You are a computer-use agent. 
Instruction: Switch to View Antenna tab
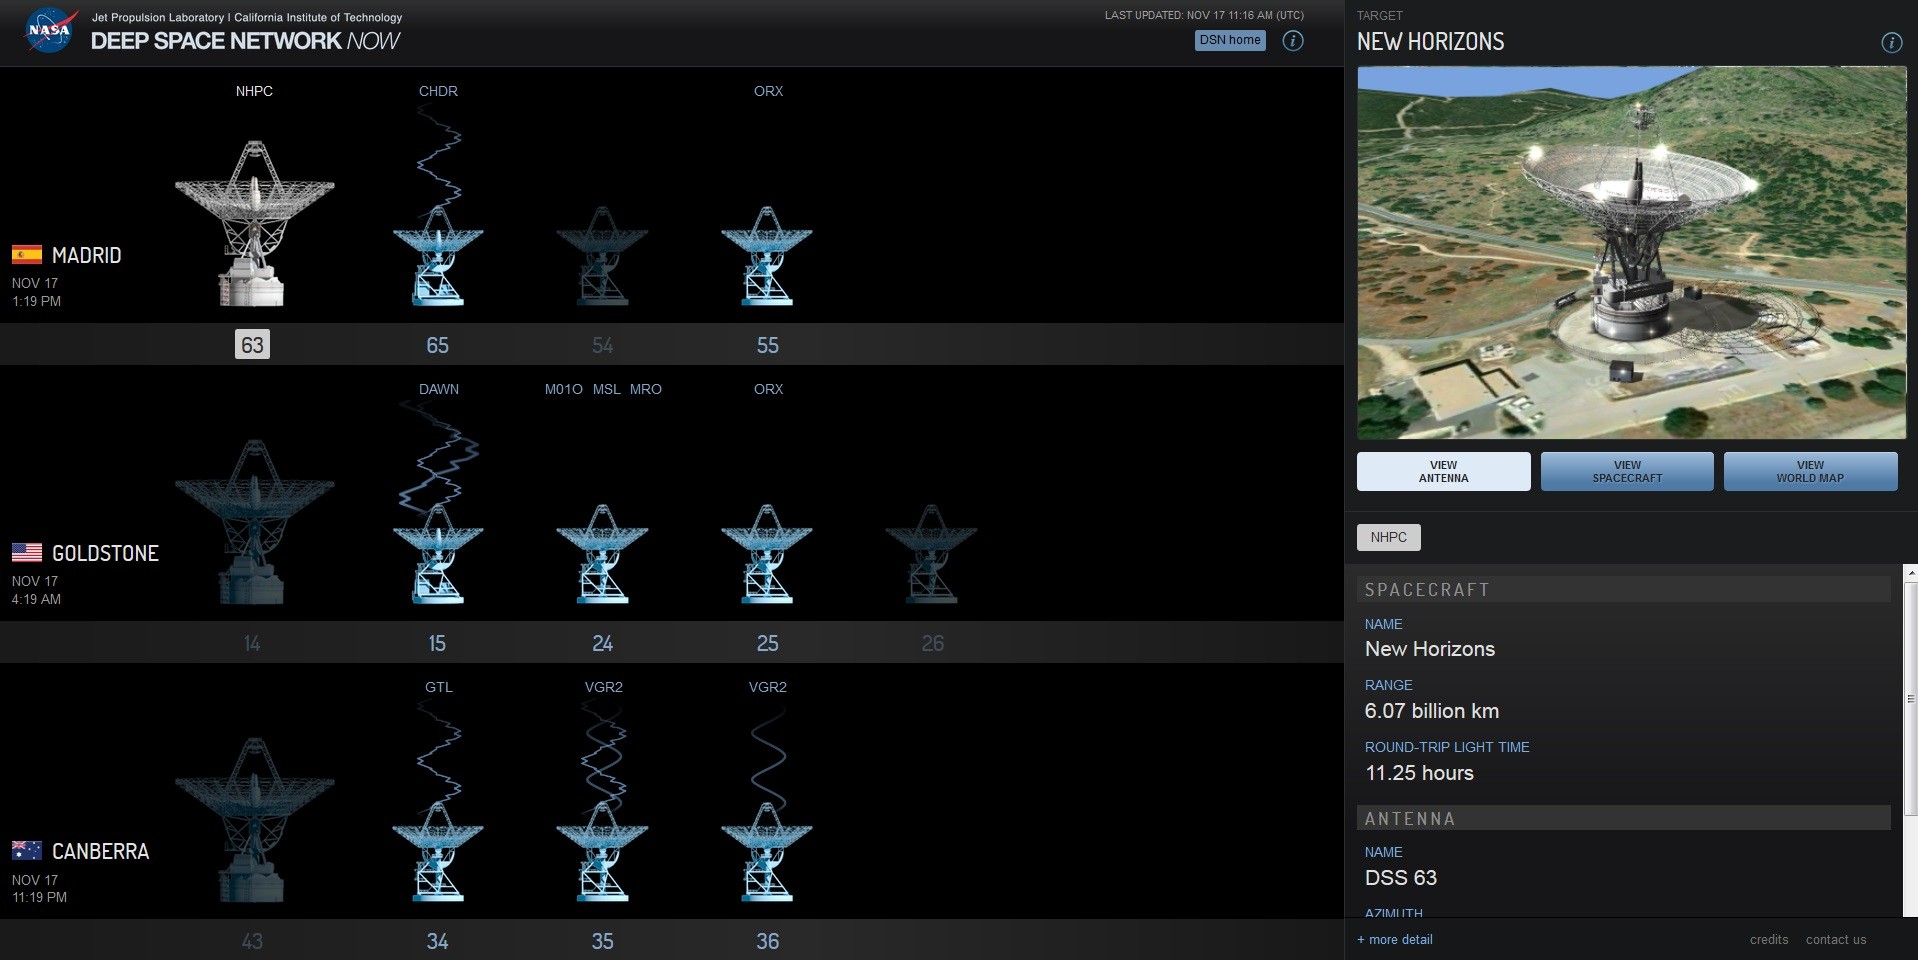1443,472
